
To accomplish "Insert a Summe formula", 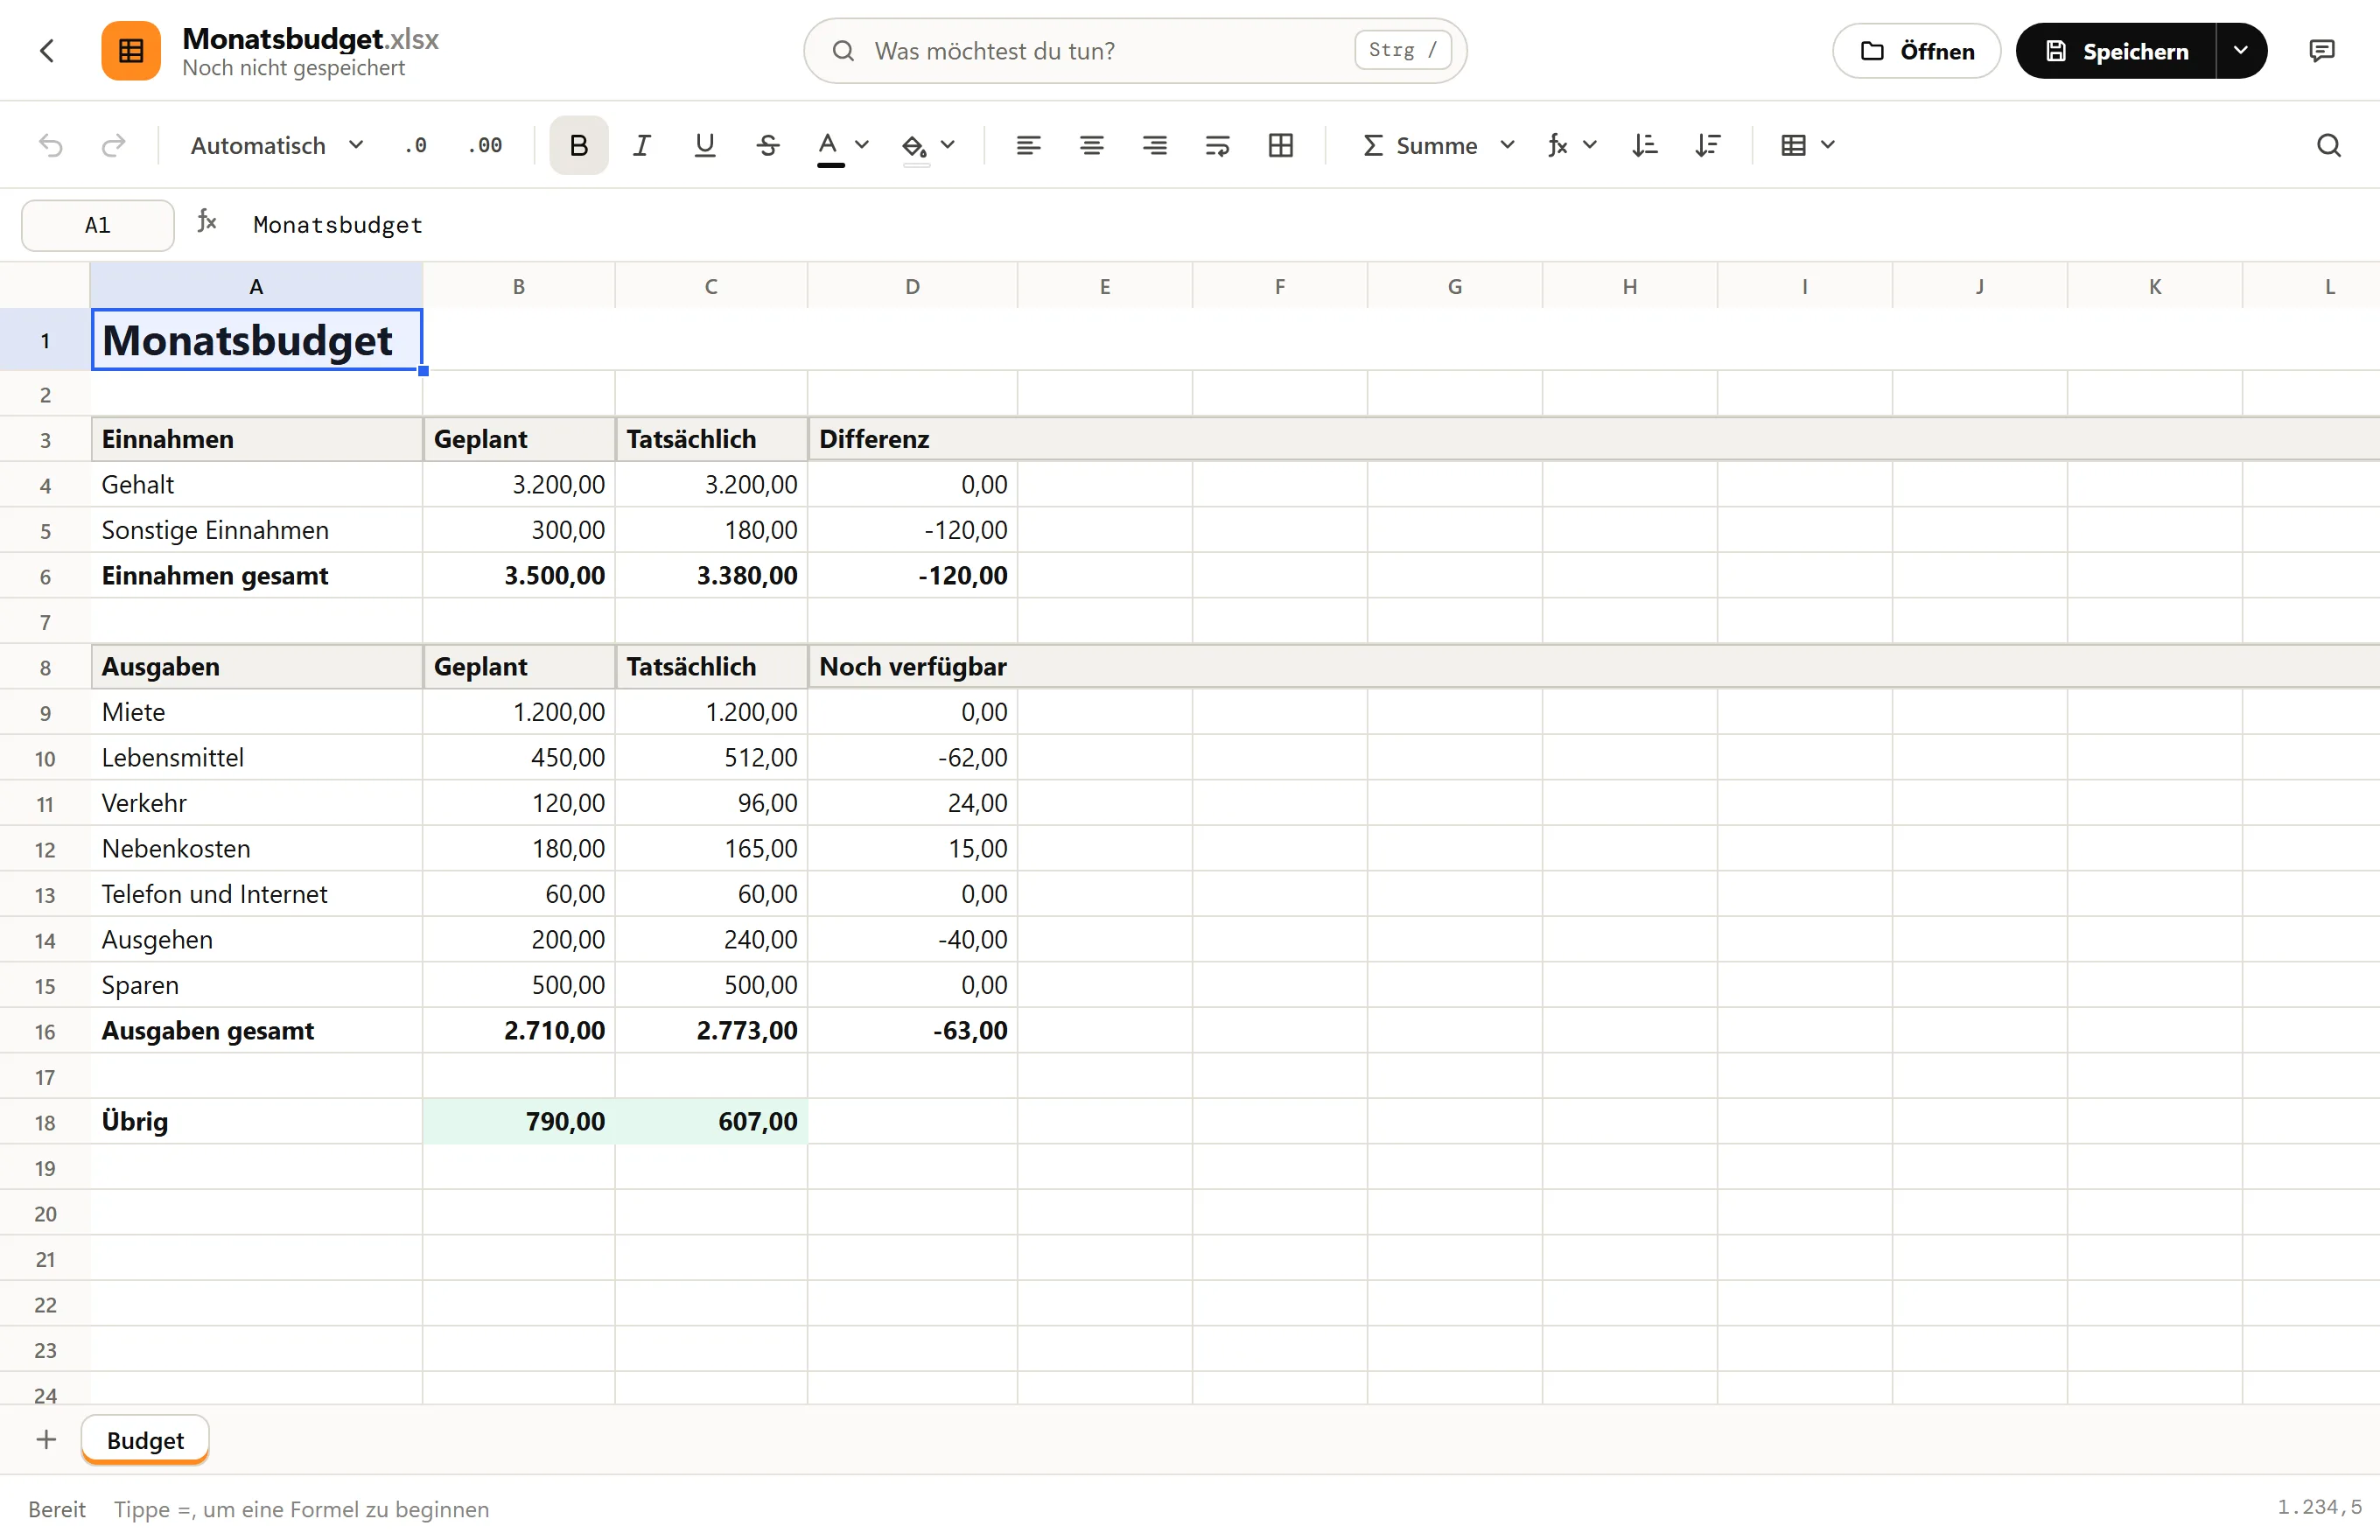I will click(x=1420, y=146).
